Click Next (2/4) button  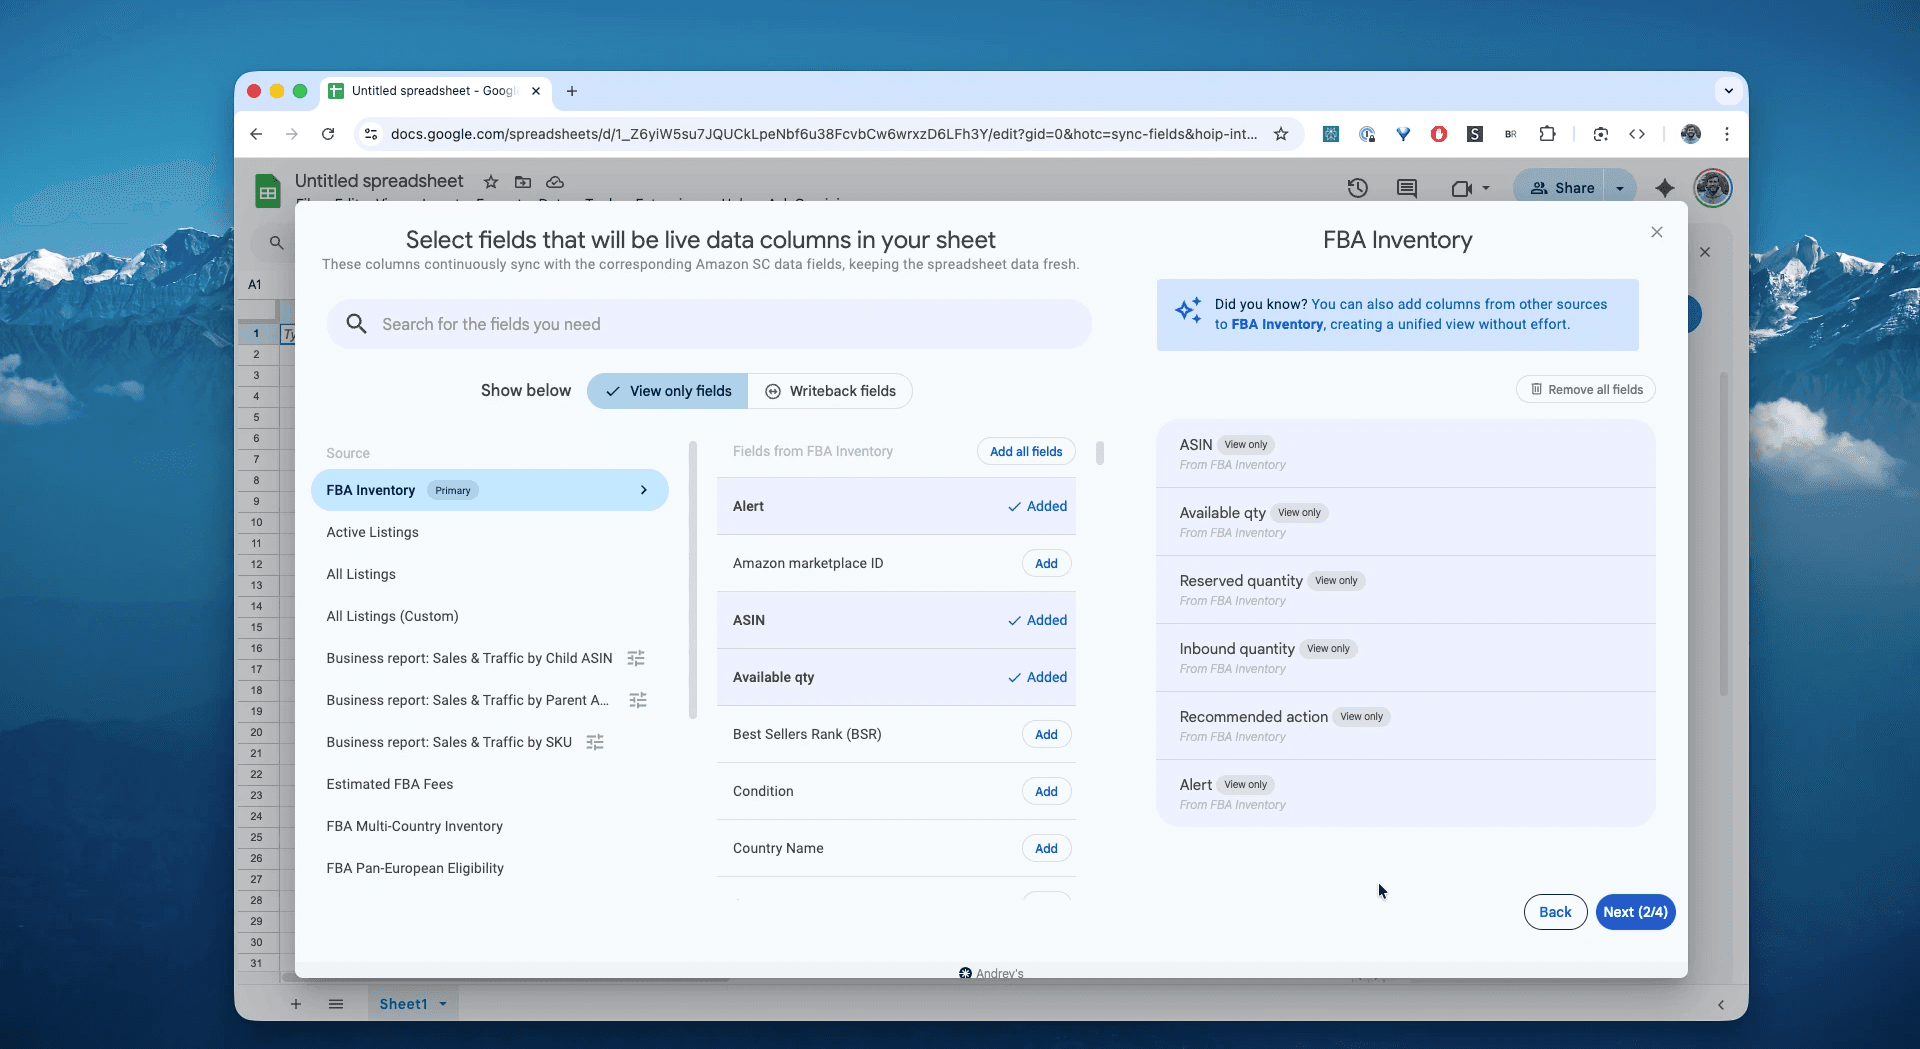tap(1635, 912)
